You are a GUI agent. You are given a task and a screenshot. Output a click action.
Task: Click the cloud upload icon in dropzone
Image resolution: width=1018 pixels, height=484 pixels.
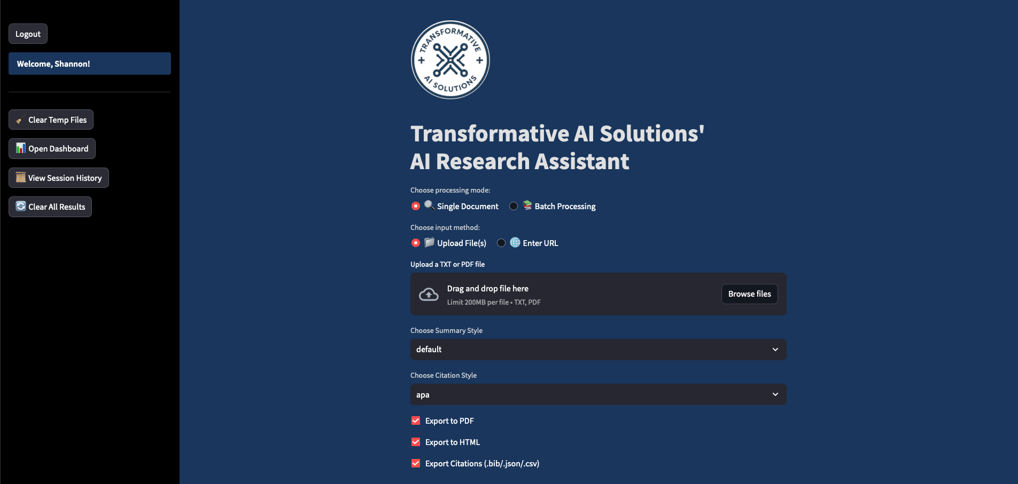coord(428,294)
